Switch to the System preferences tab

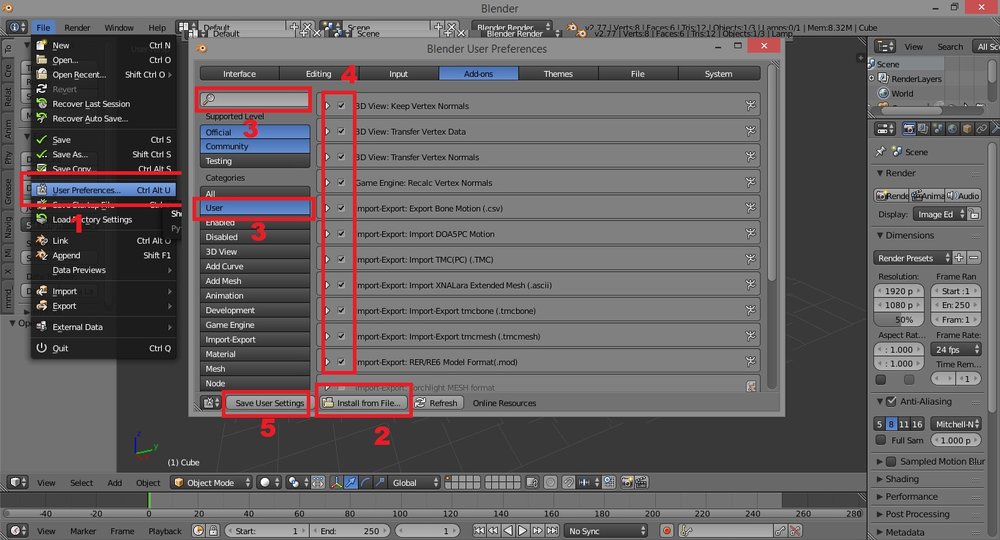pyautogui.click(x=718, y=74)
